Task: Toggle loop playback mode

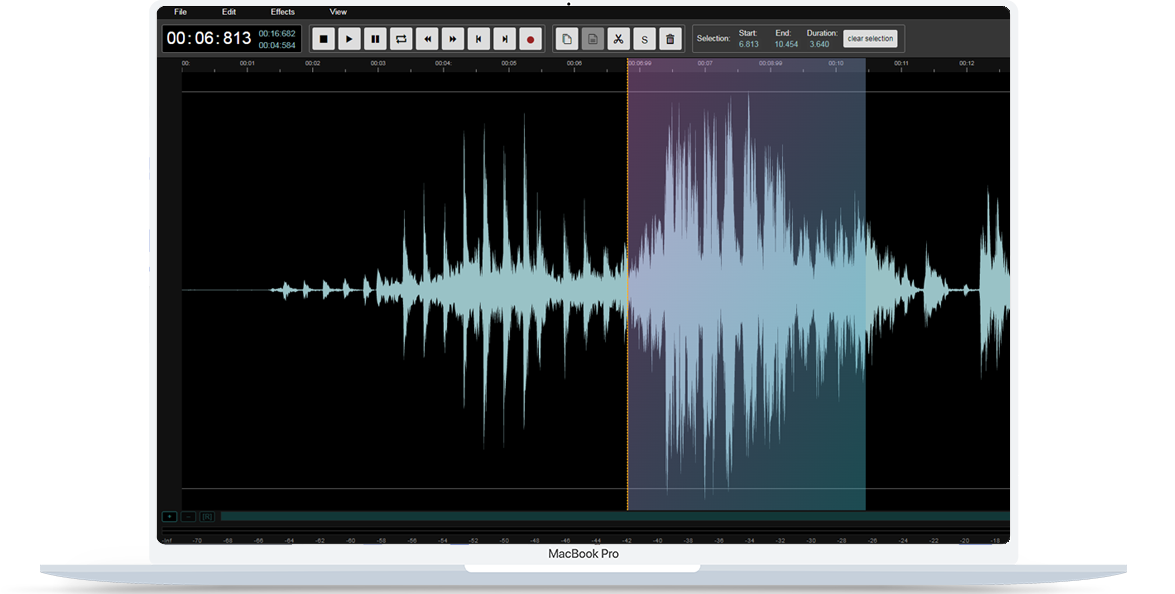Action: [401, 40]
